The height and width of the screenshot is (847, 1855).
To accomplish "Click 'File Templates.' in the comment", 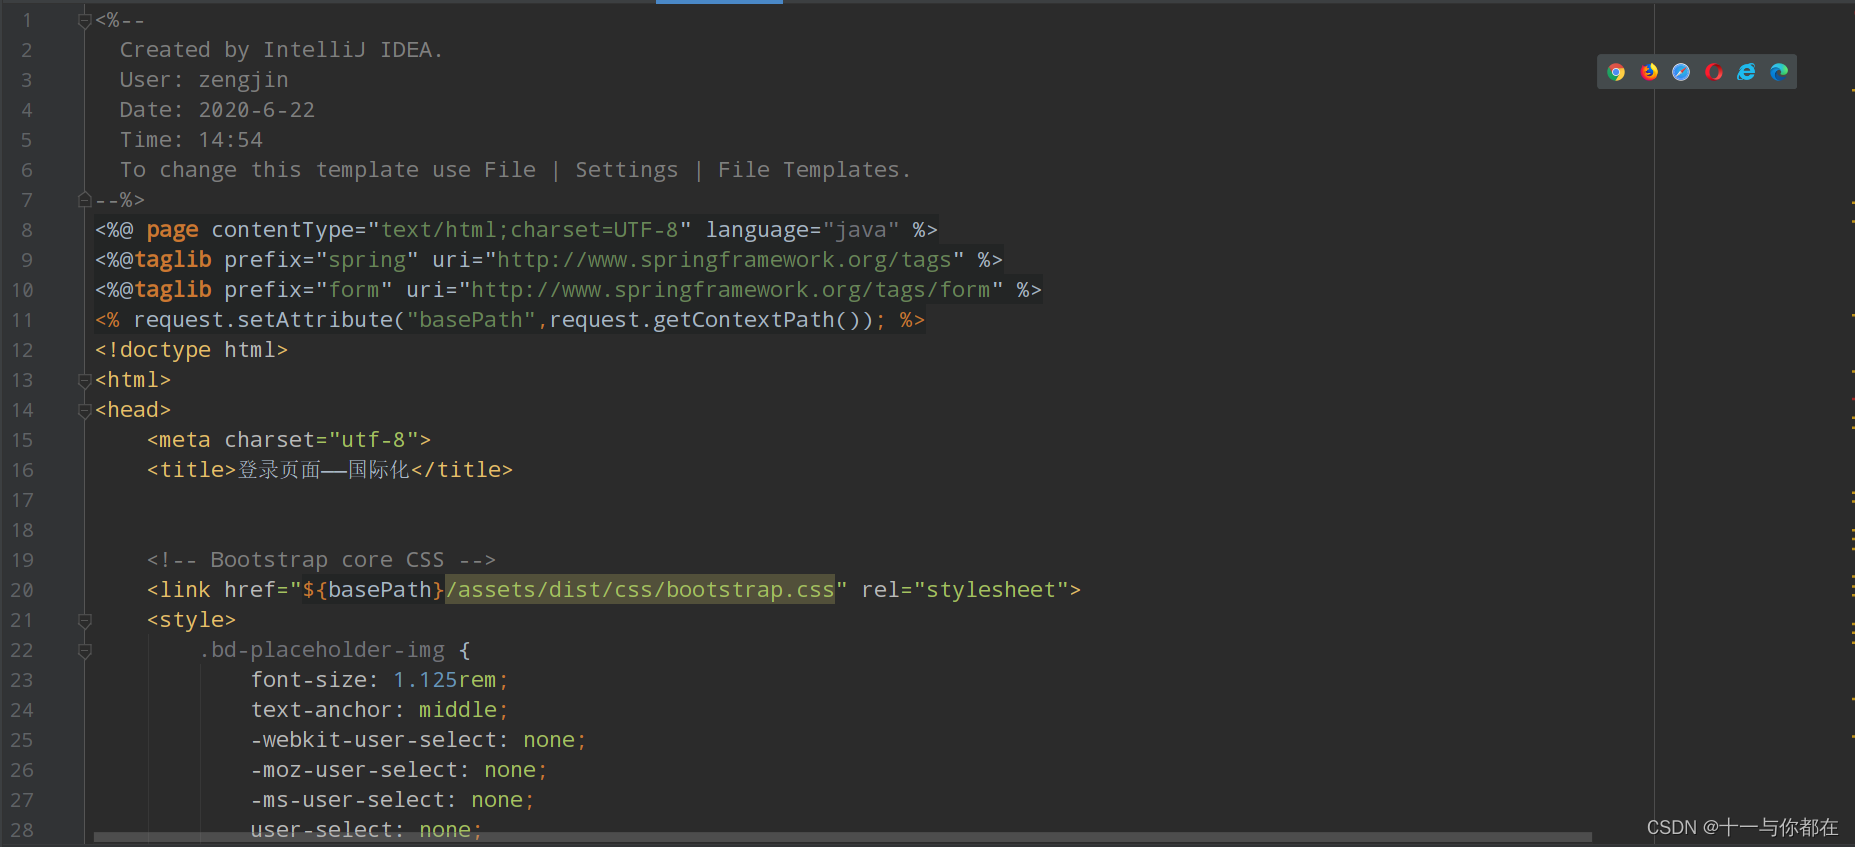I will [x=814, y=170].
